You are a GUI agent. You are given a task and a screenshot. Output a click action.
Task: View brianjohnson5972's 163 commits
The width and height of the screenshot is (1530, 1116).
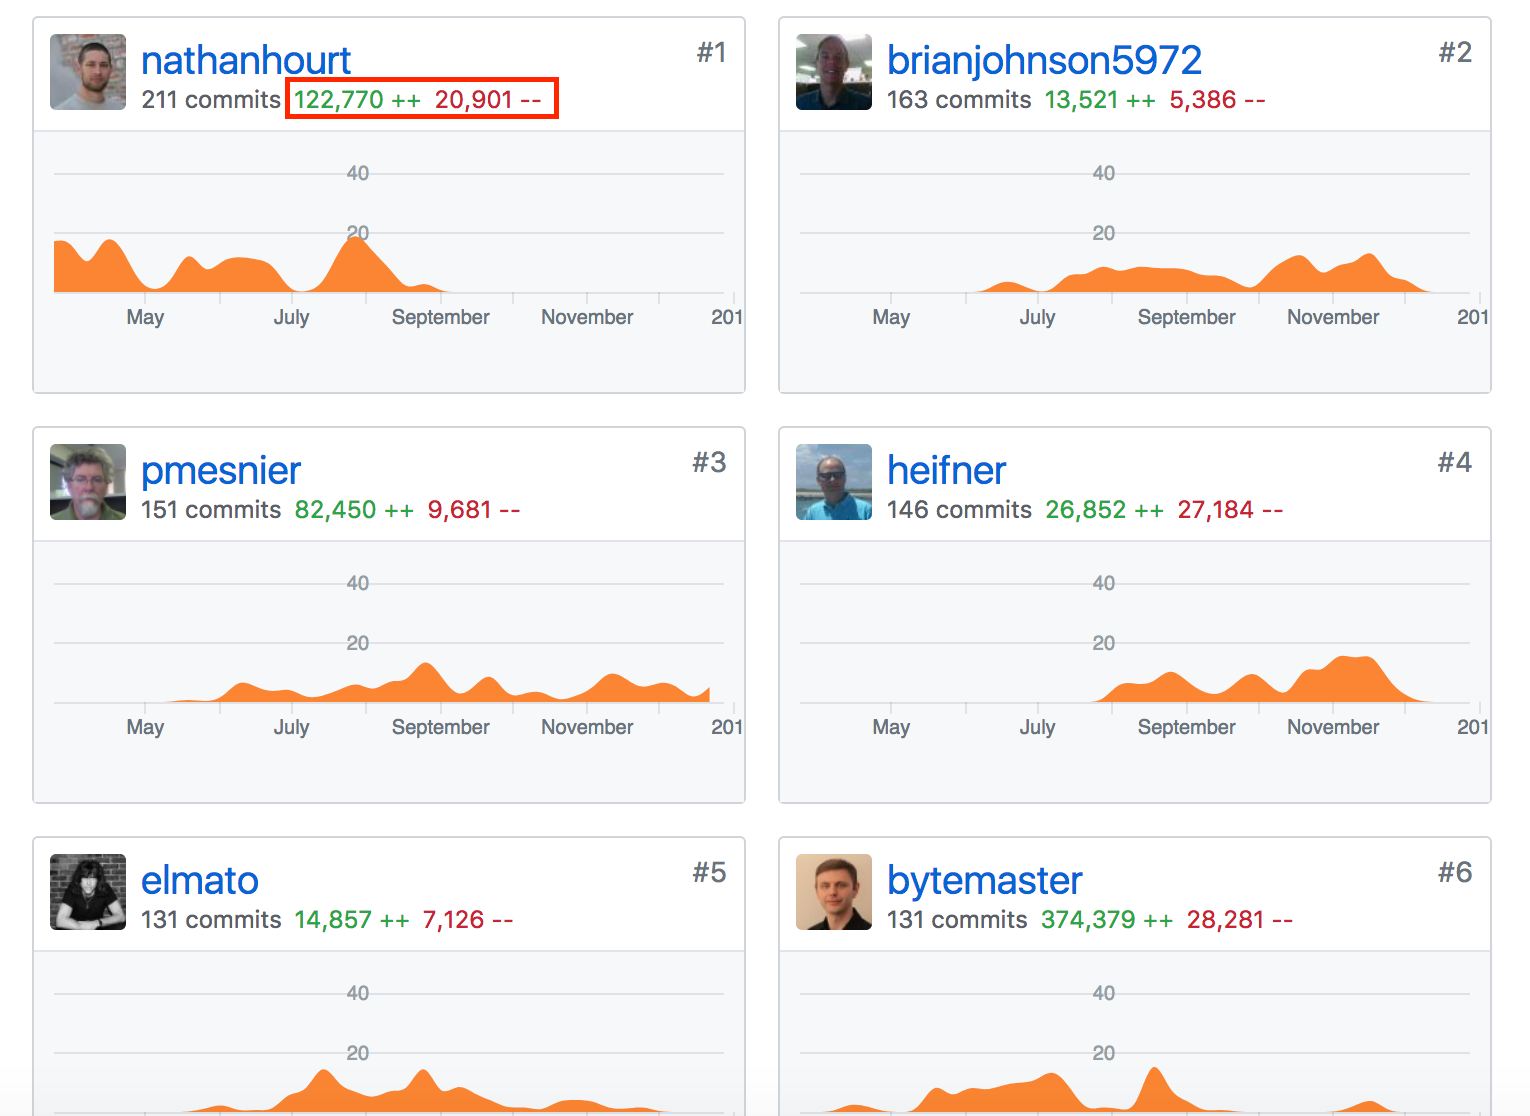[x=959, y=100]
